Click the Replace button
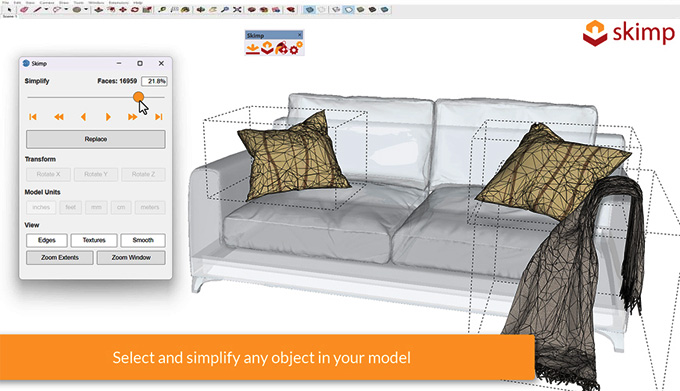 click(95, 139)
